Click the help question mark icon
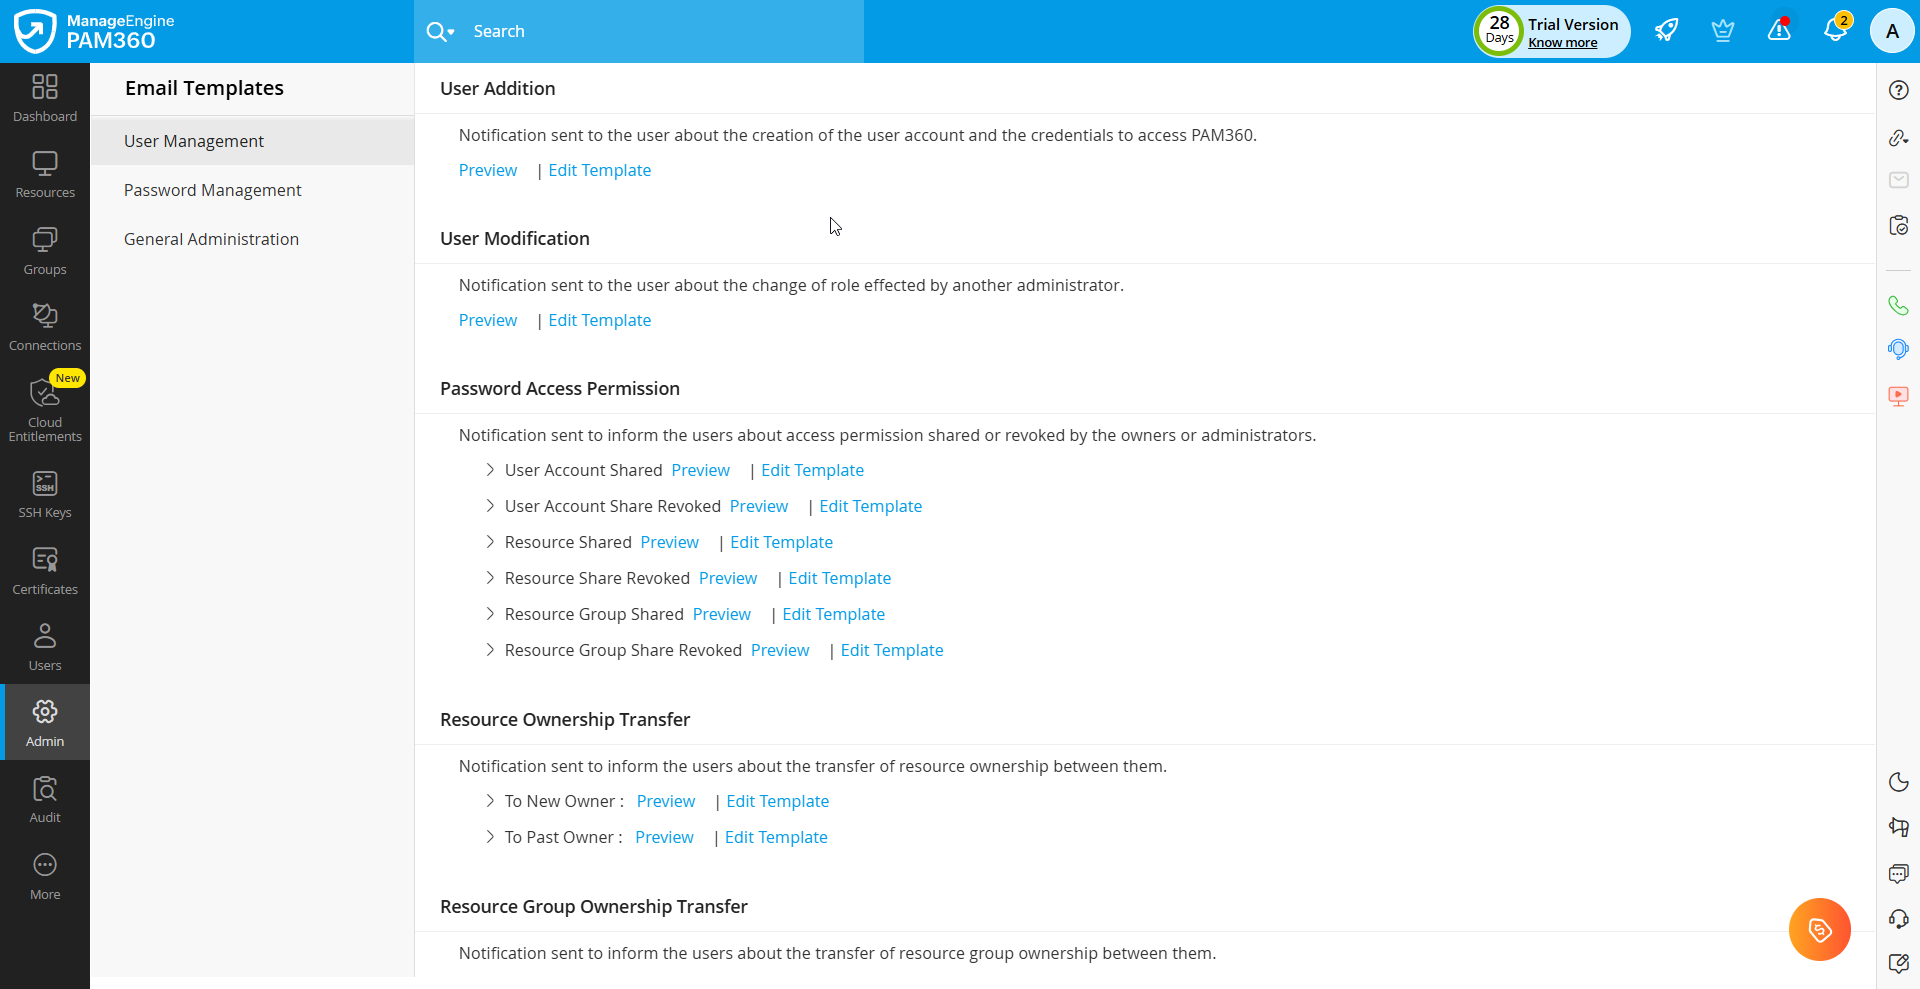1920x989 pixels. [x=1898, y=90]
